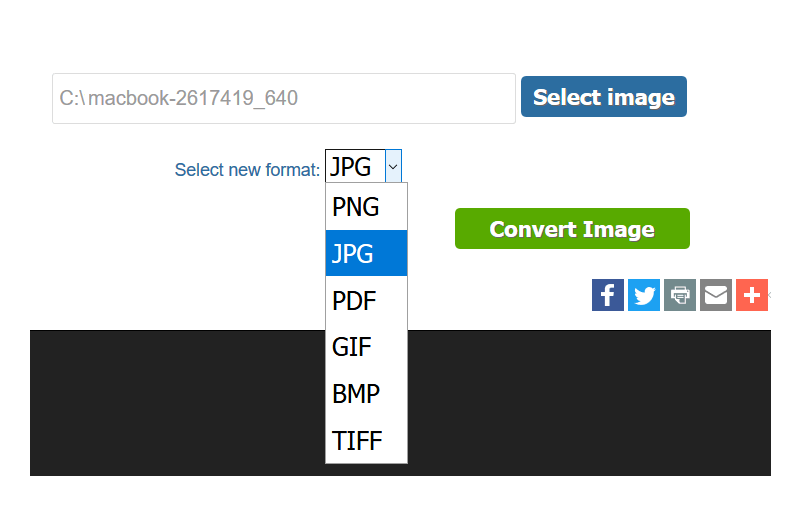Click the blue Select image button
The width and height of the screenshot is (798, 513).
pos(604,97)
